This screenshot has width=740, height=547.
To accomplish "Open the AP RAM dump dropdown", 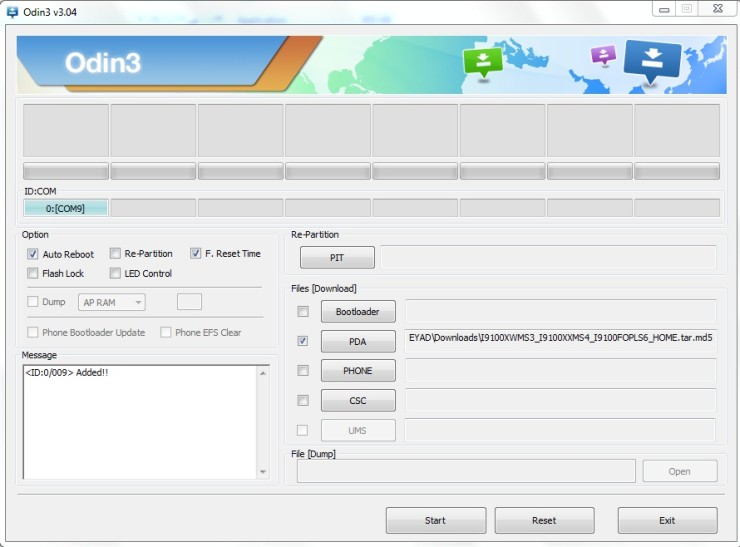I will coord(112,303).
